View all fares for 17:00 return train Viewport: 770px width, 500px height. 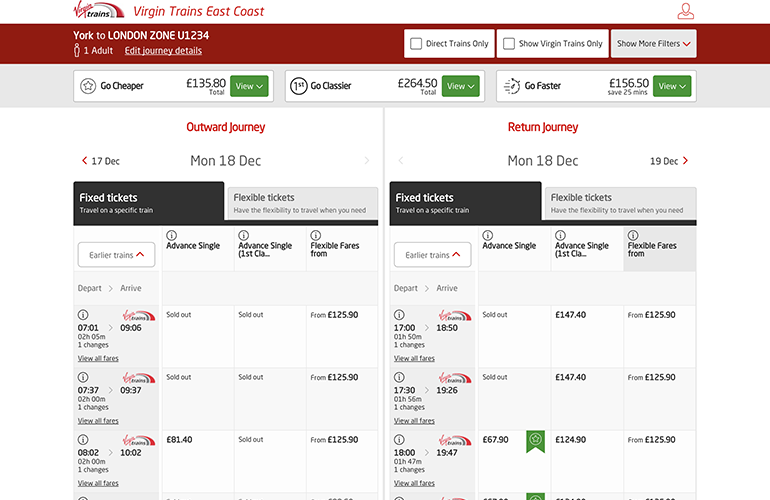[x=414, y=359]
